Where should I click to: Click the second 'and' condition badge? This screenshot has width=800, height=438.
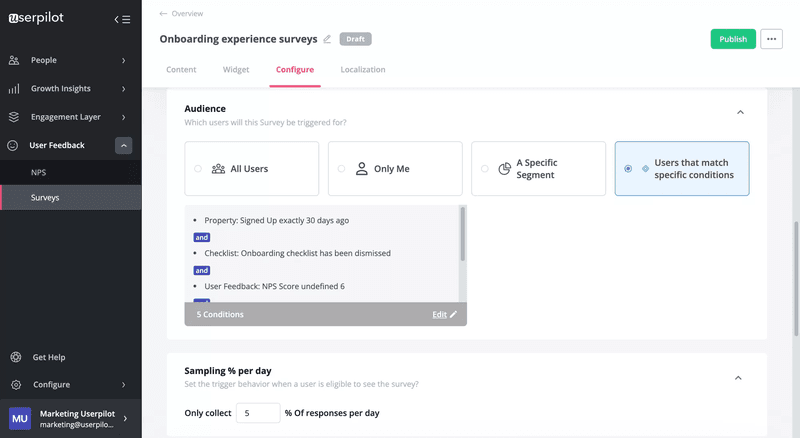coord(202,271)
